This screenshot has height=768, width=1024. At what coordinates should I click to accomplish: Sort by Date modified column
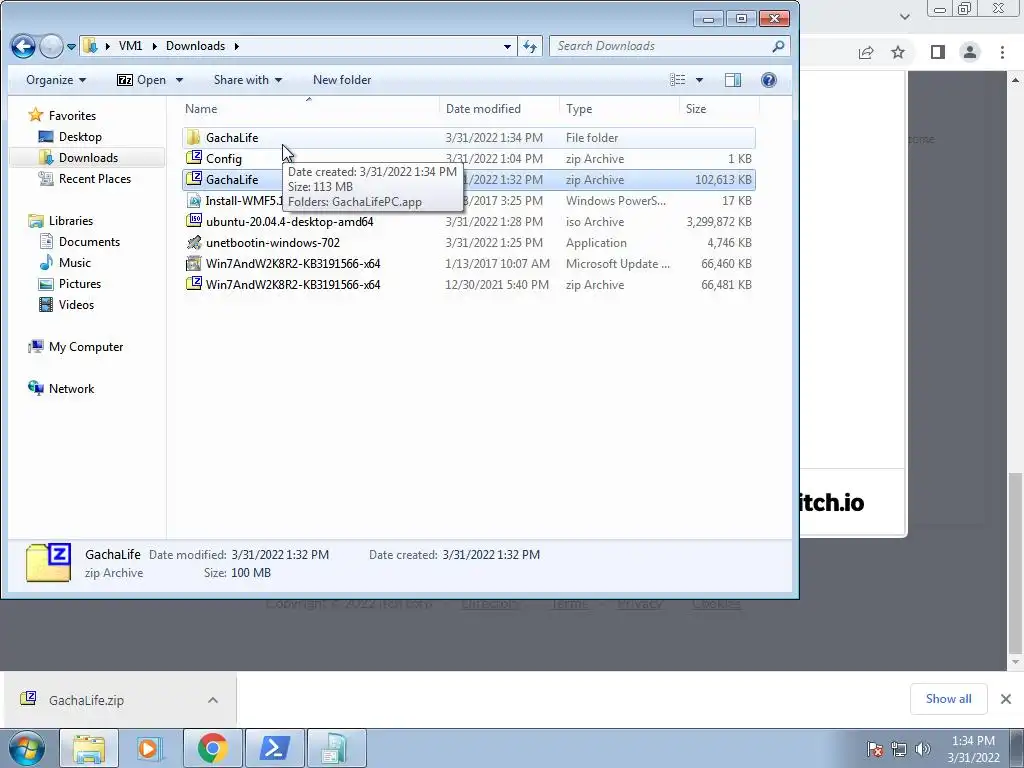point(499,108)
